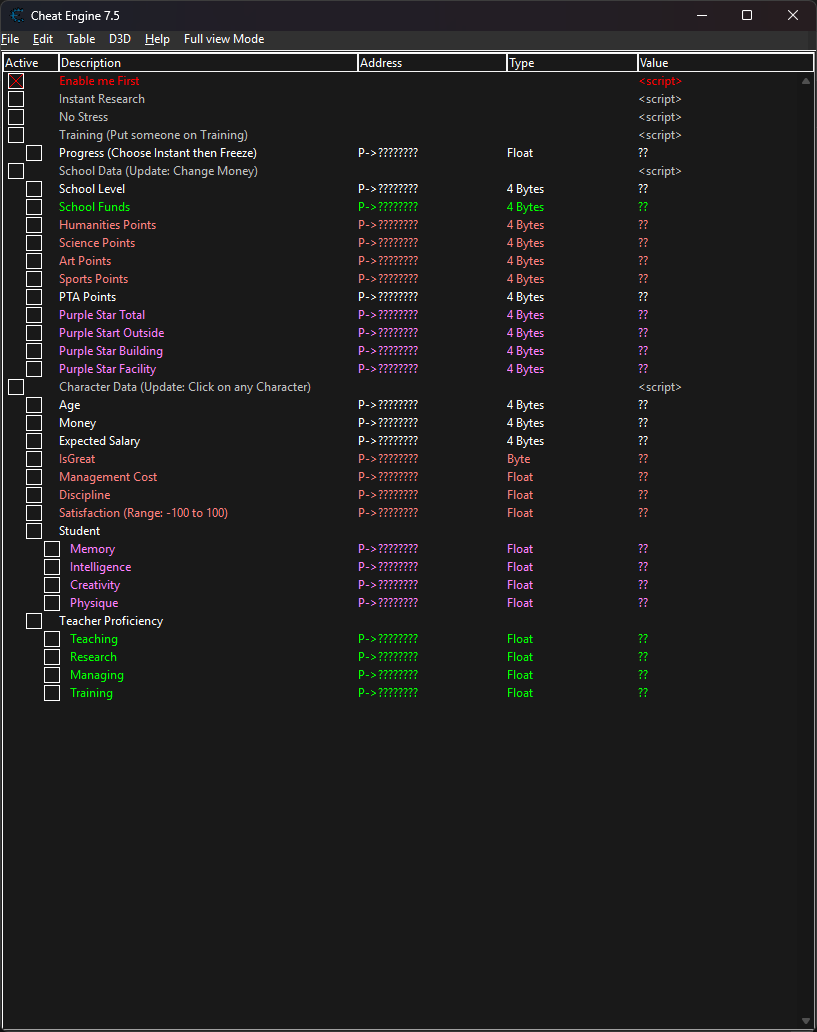Screen dimensions: 817x1032
Task: Click the scrollbar up arrow
Action: click(806, 81)
